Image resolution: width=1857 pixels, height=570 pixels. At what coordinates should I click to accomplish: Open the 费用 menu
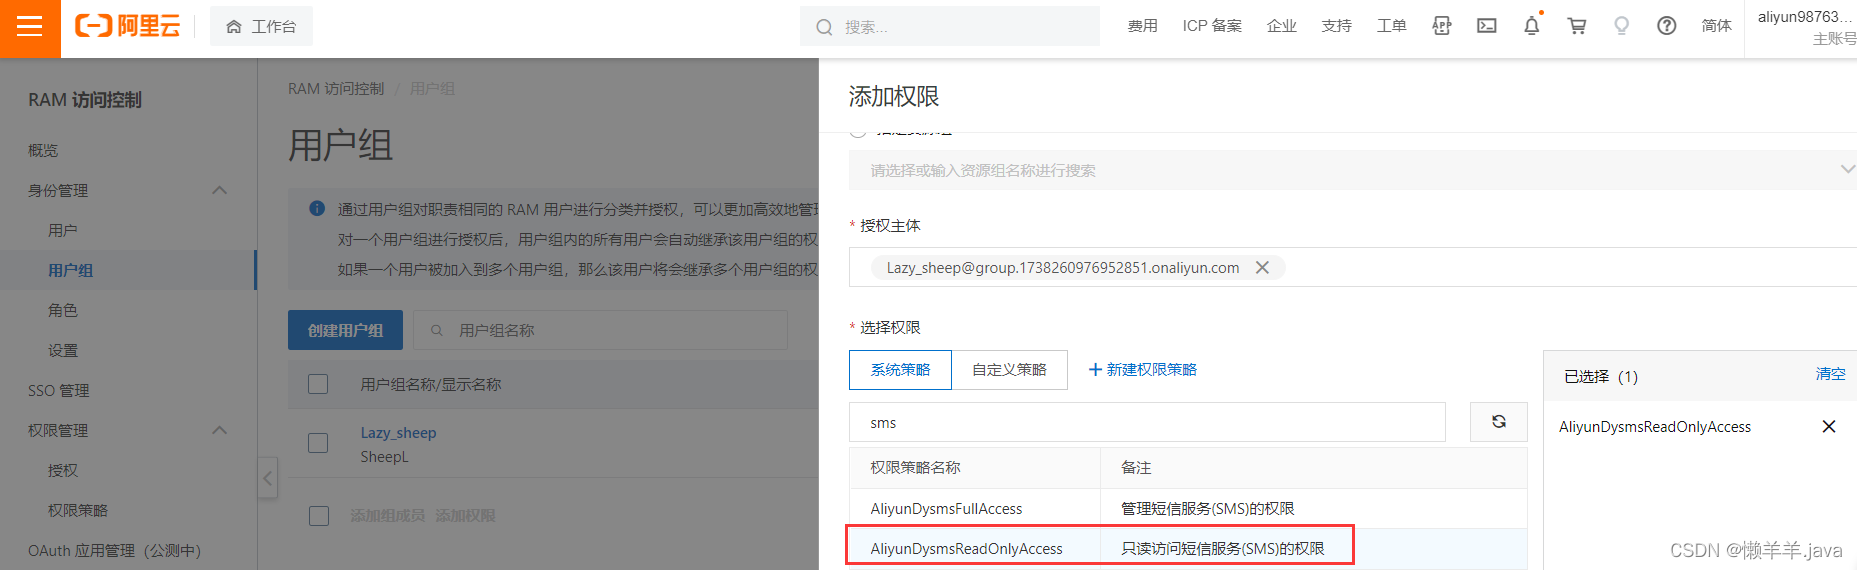(1142, 26)
